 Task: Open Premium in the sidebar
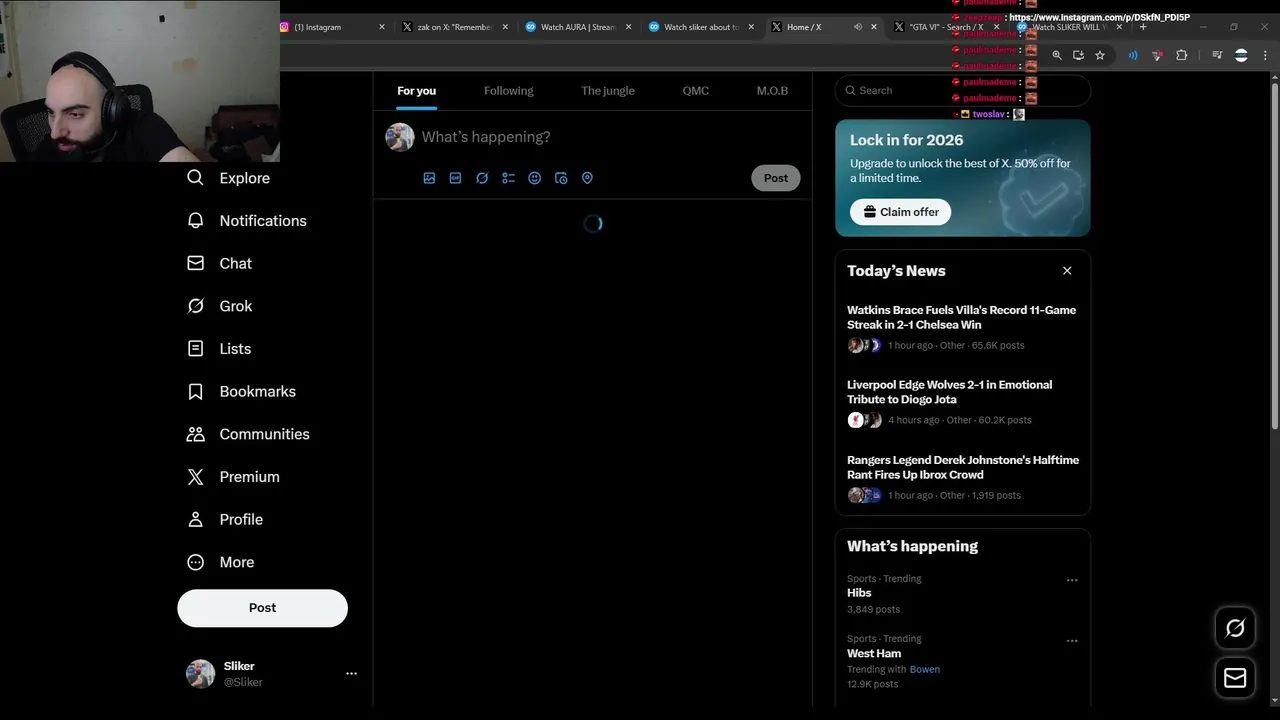coord(233,477)
